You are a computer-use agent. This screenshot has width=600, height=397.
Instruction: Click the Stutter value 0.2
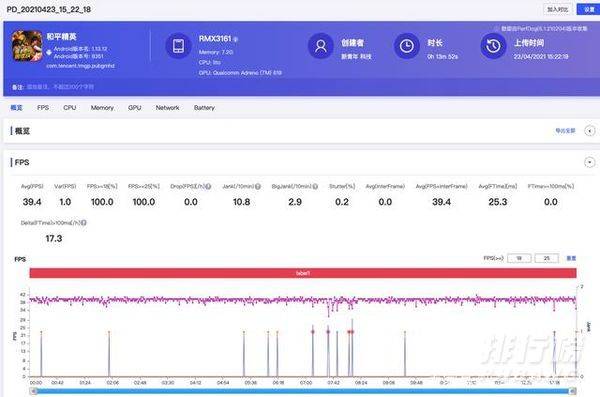342,202
